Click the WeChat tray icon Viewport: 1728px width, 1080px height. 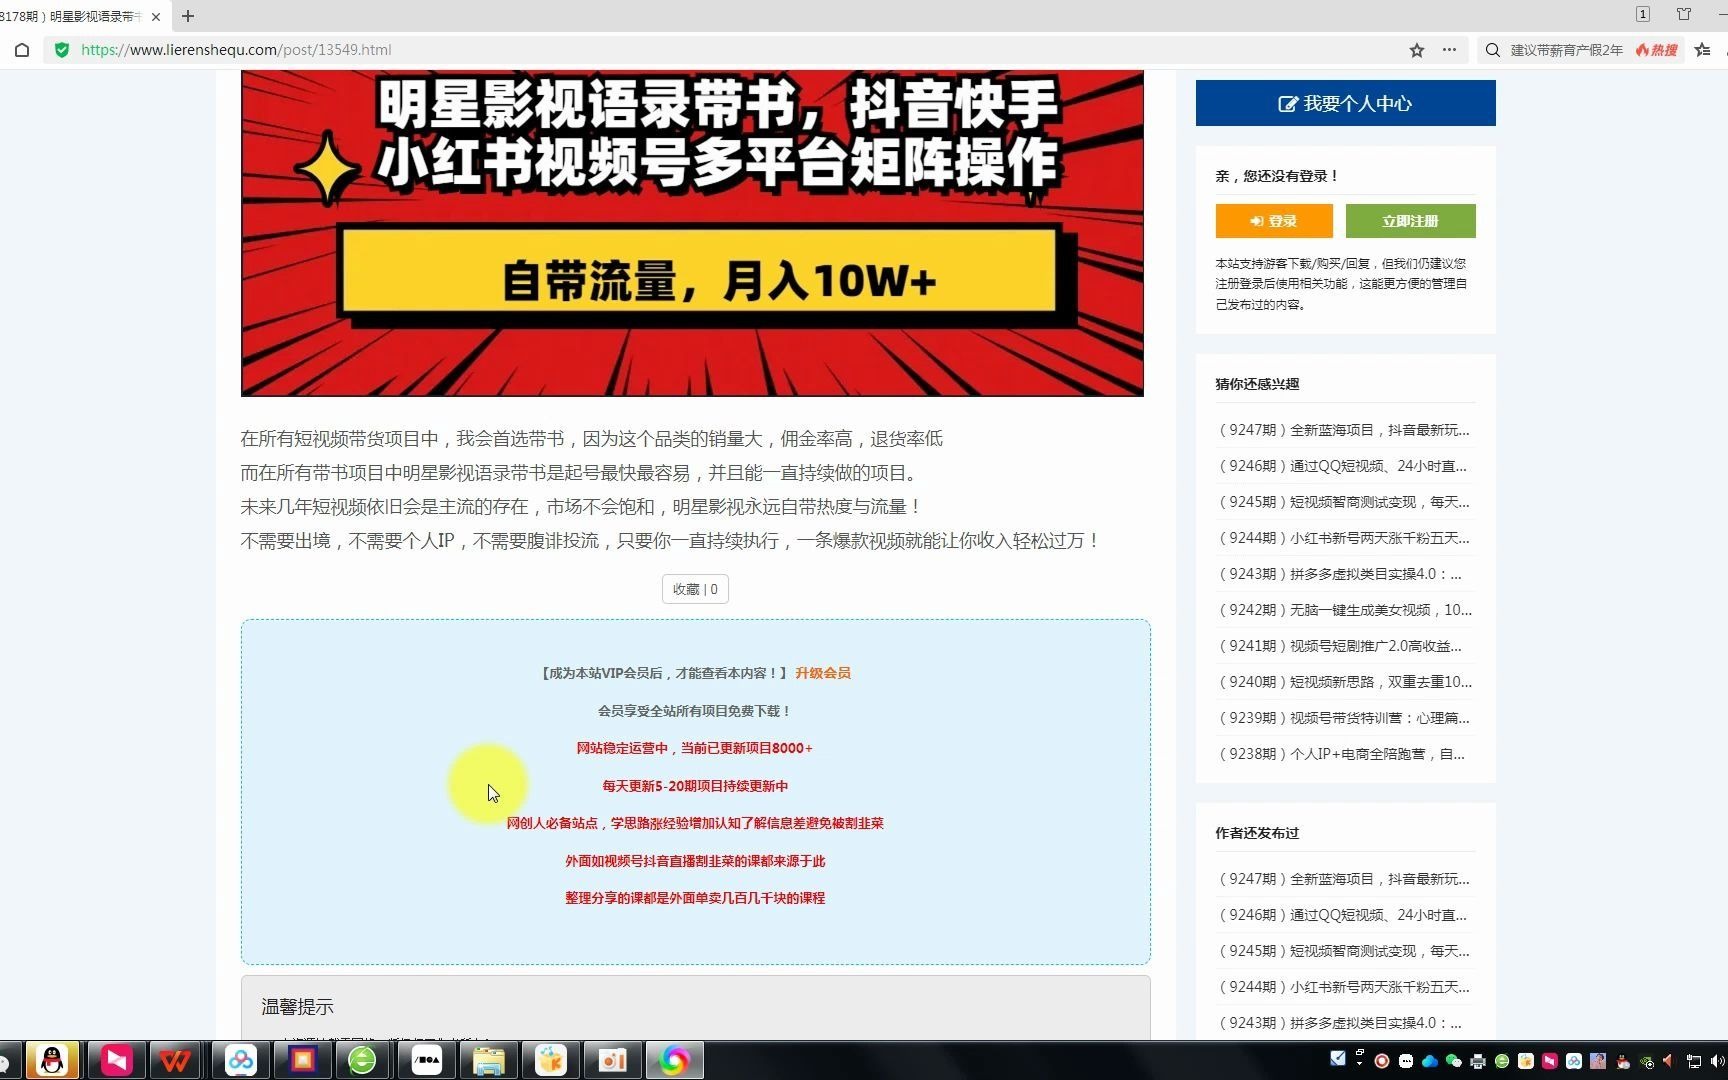pos(1454,1061)
